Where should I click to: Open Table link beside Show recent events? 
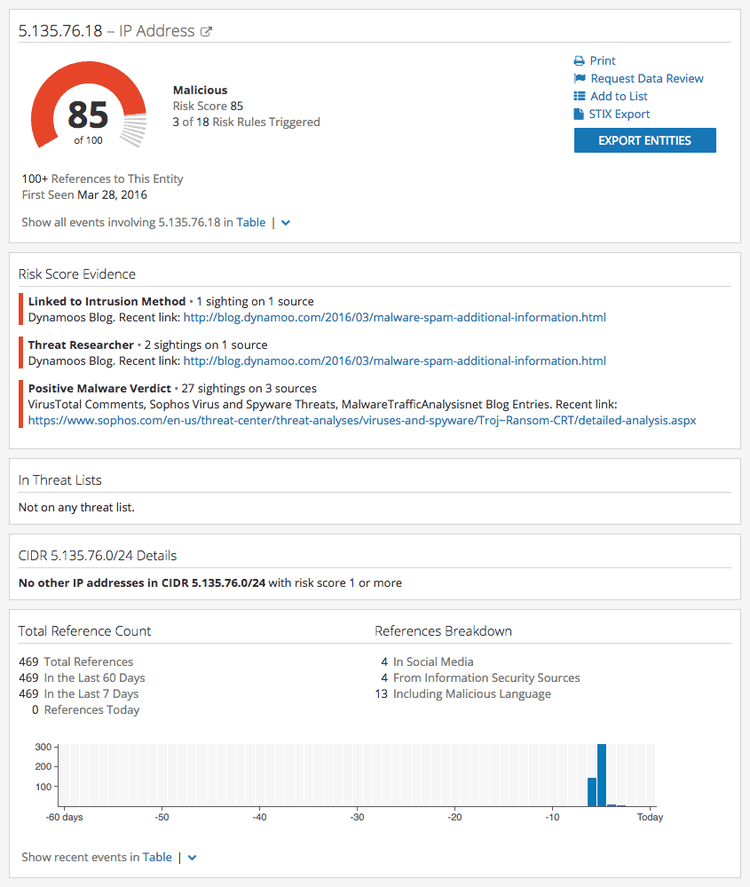(x=157, y=857)
